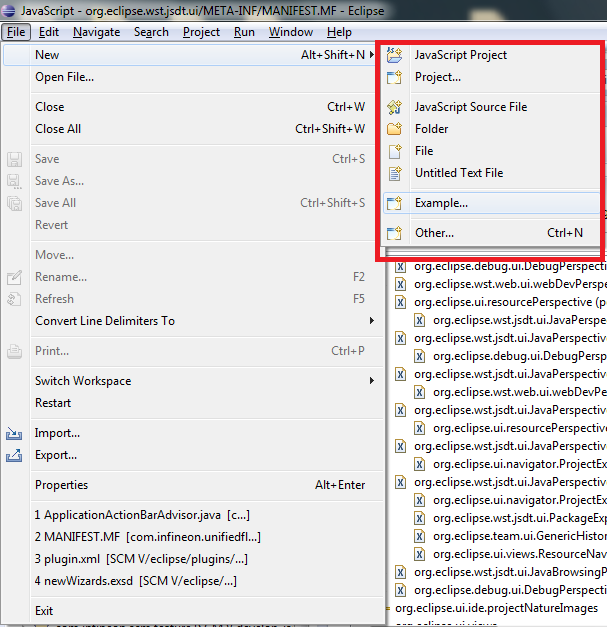Click the Print printer icon
This screenshot has height=627, width=607.
click(x=14, y=351)
